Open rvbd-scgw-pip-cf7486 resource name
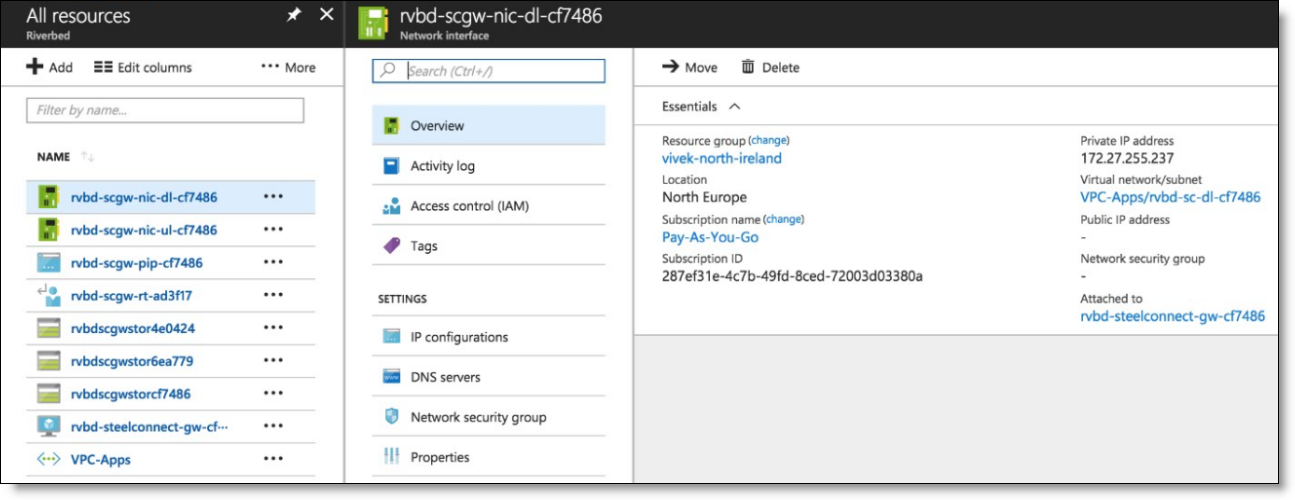 137,263
